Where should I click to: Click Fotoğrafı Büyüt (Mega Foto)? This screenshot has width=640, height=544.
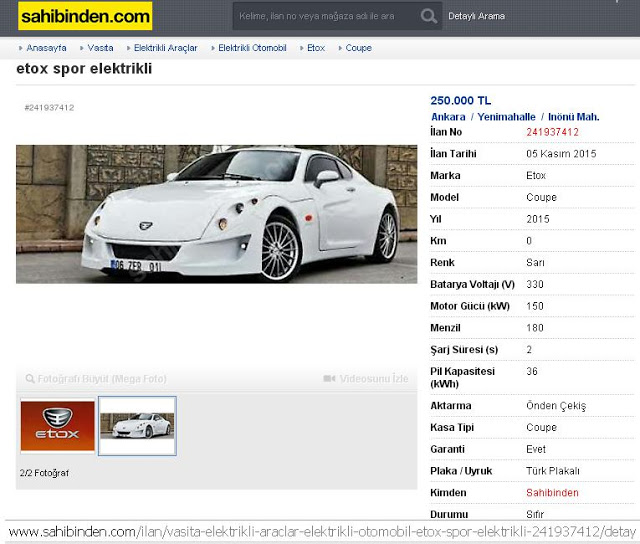point(102,379)
